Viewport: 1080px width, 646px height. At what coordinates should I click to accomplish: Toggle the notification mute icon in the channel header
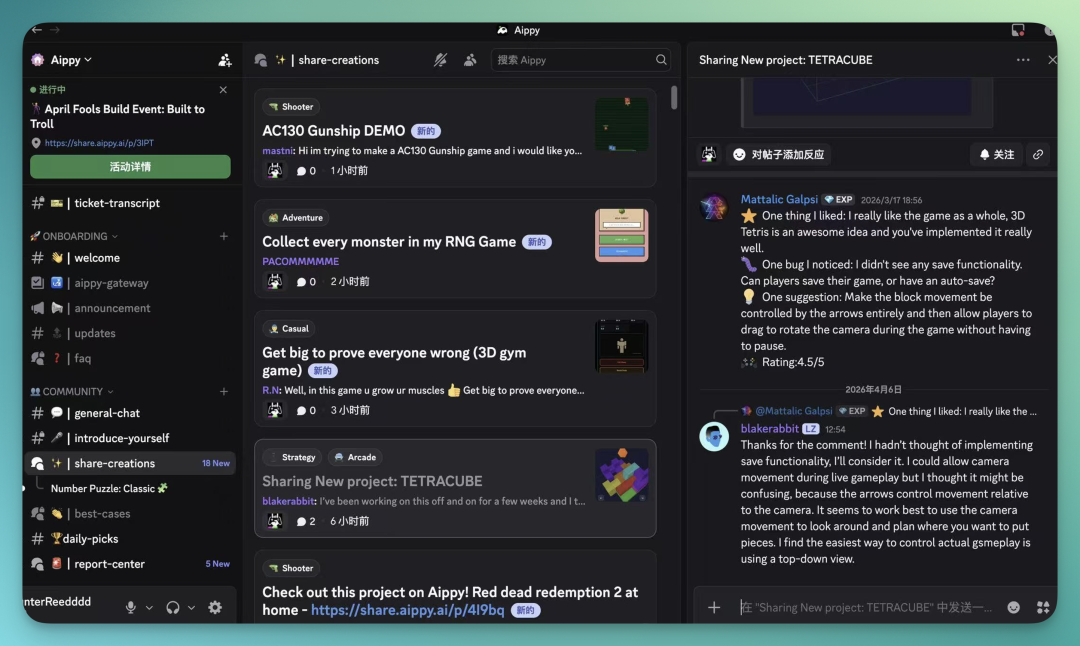(440, 60)
